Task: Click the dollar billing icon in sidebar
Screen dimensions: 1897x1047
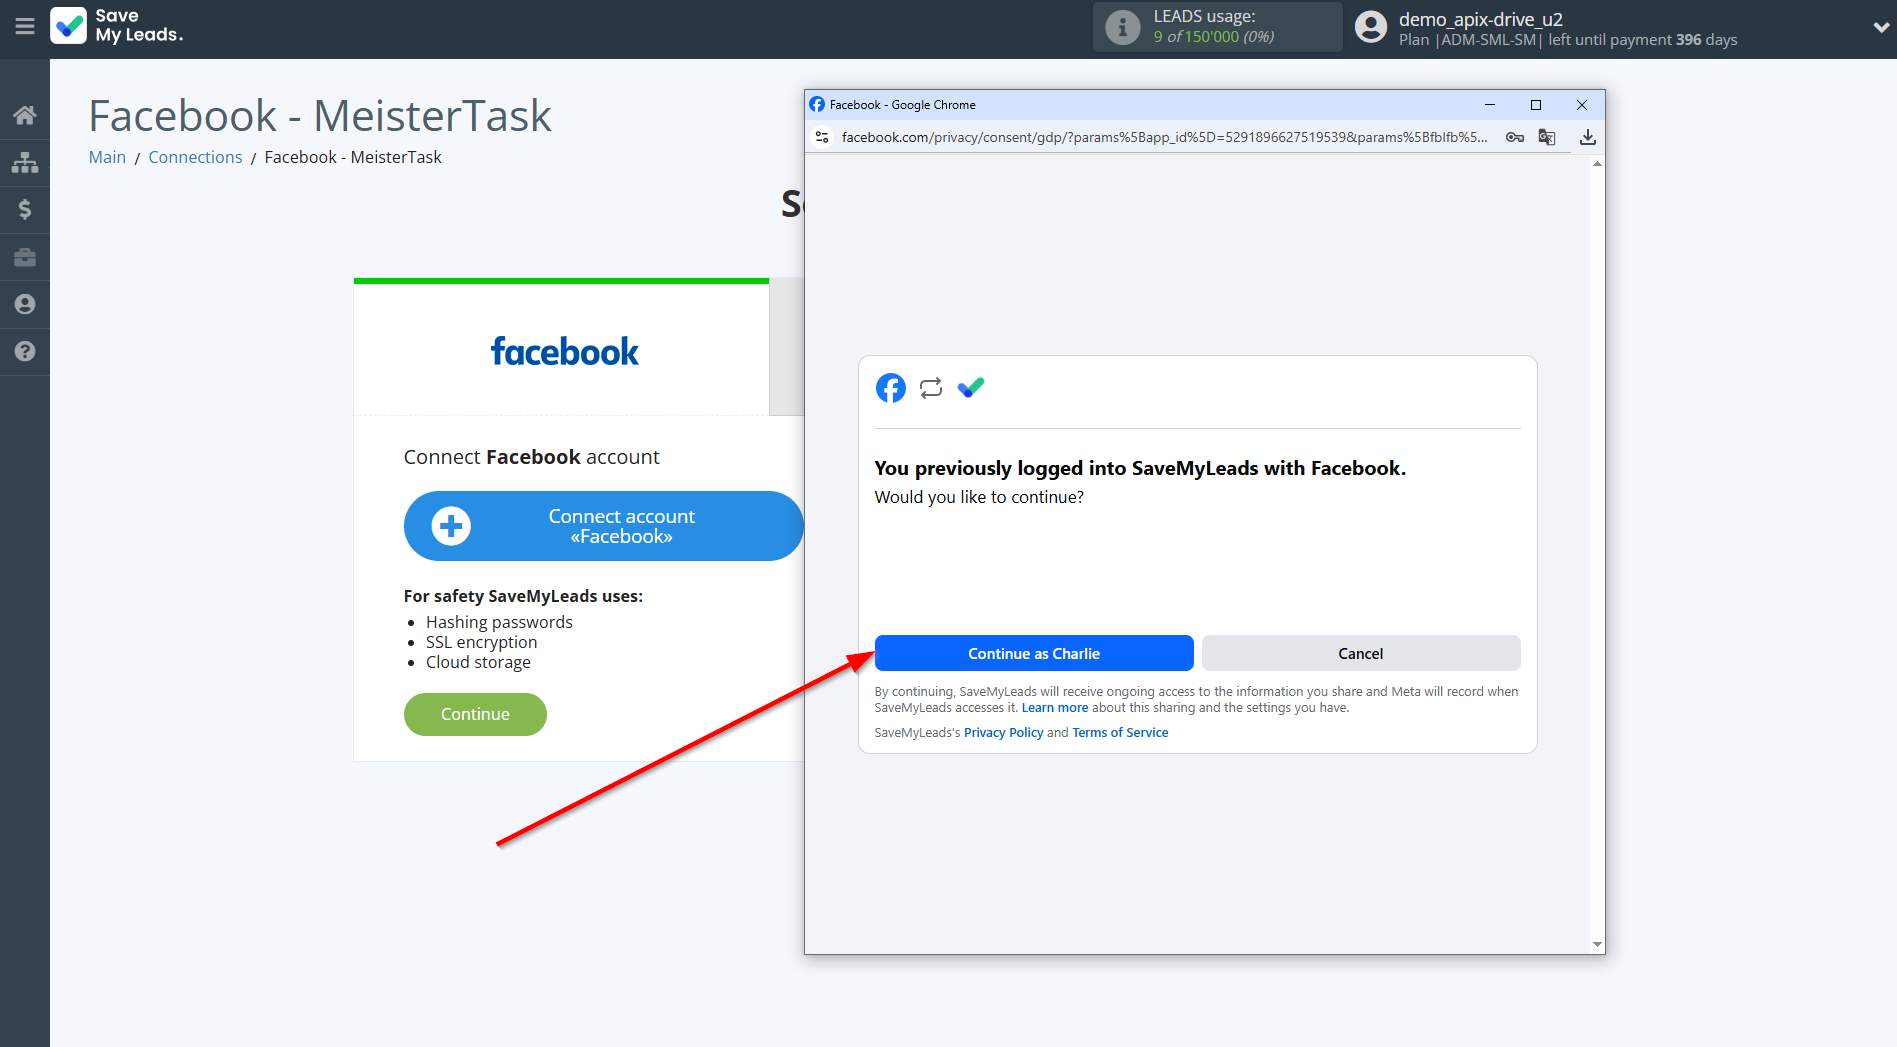Action: 25,209
